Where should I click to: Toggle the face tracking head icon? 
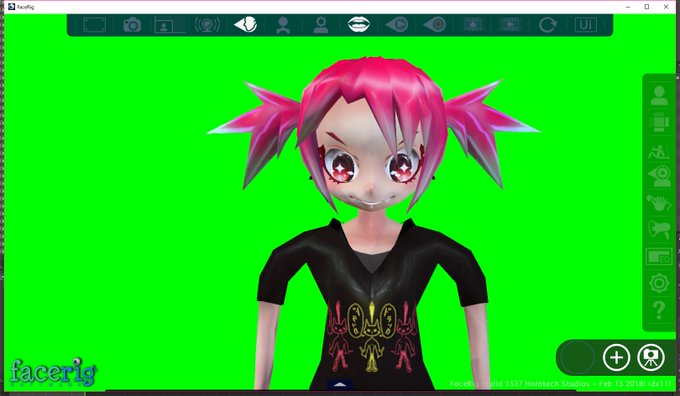pyautogui.click(x=245, y=25)
